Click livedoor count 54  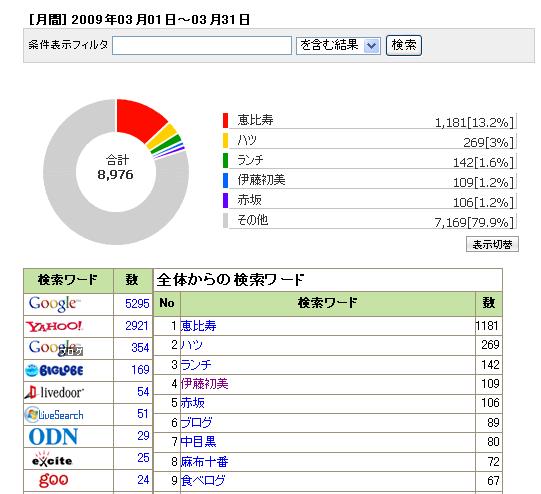[143, 392]
